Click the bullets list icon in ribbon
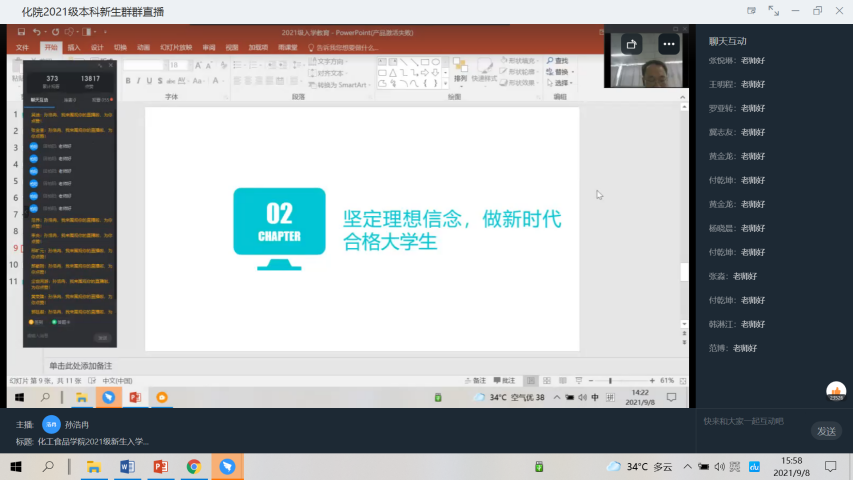 pos(238,65)
